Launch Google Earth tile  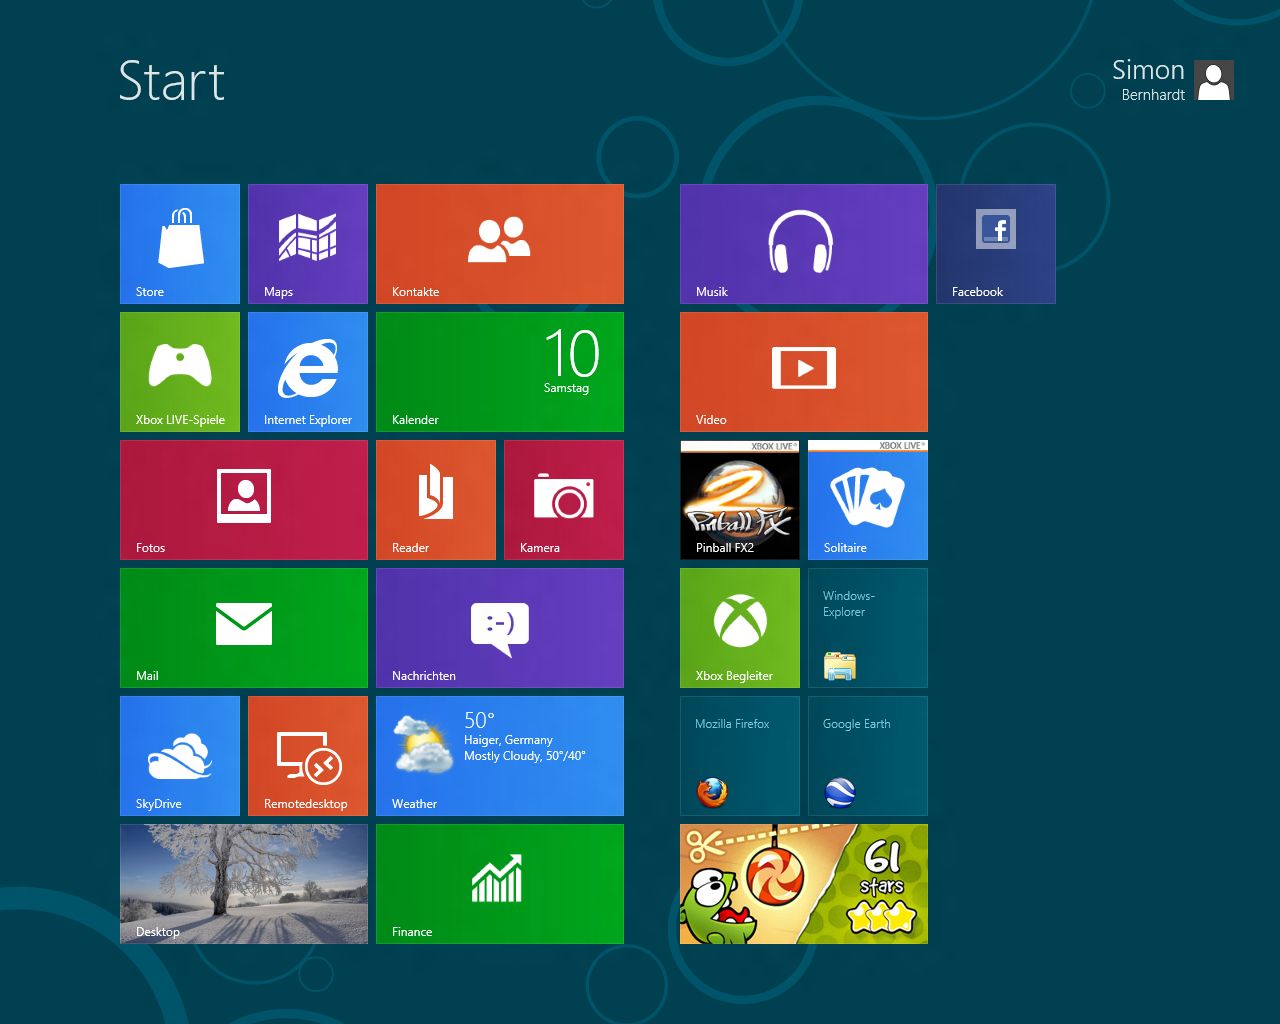point(868,756)
